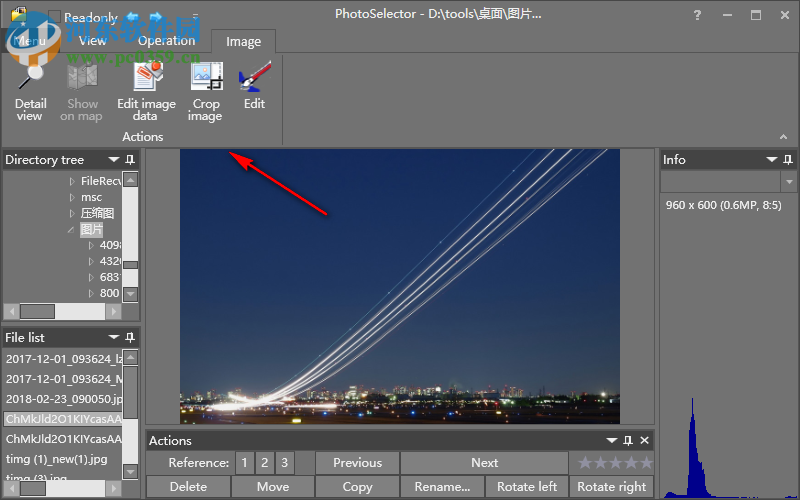Image resolution: width=800 pixels, height=500 pixels.
Task: Click the Move button
Action: pos(273,487)
